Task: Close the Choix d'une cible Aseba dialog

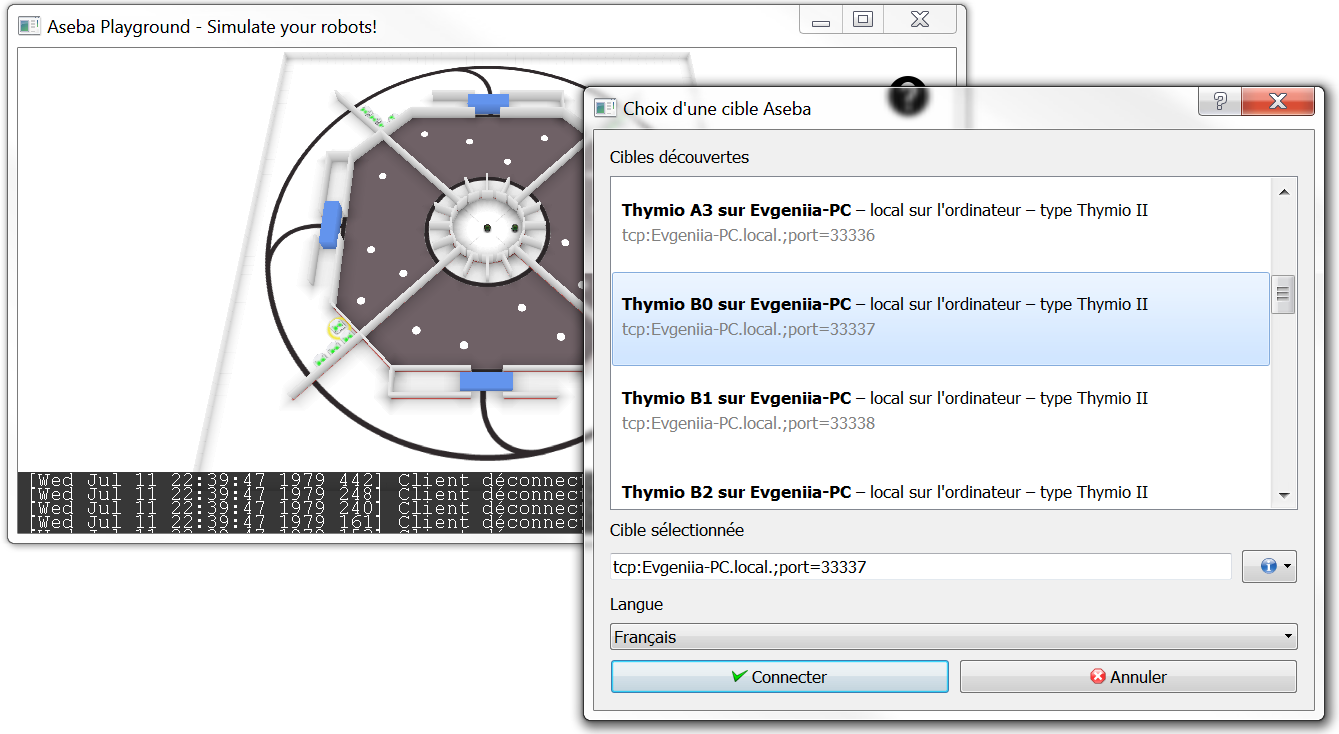Action: coord(1277,101)
